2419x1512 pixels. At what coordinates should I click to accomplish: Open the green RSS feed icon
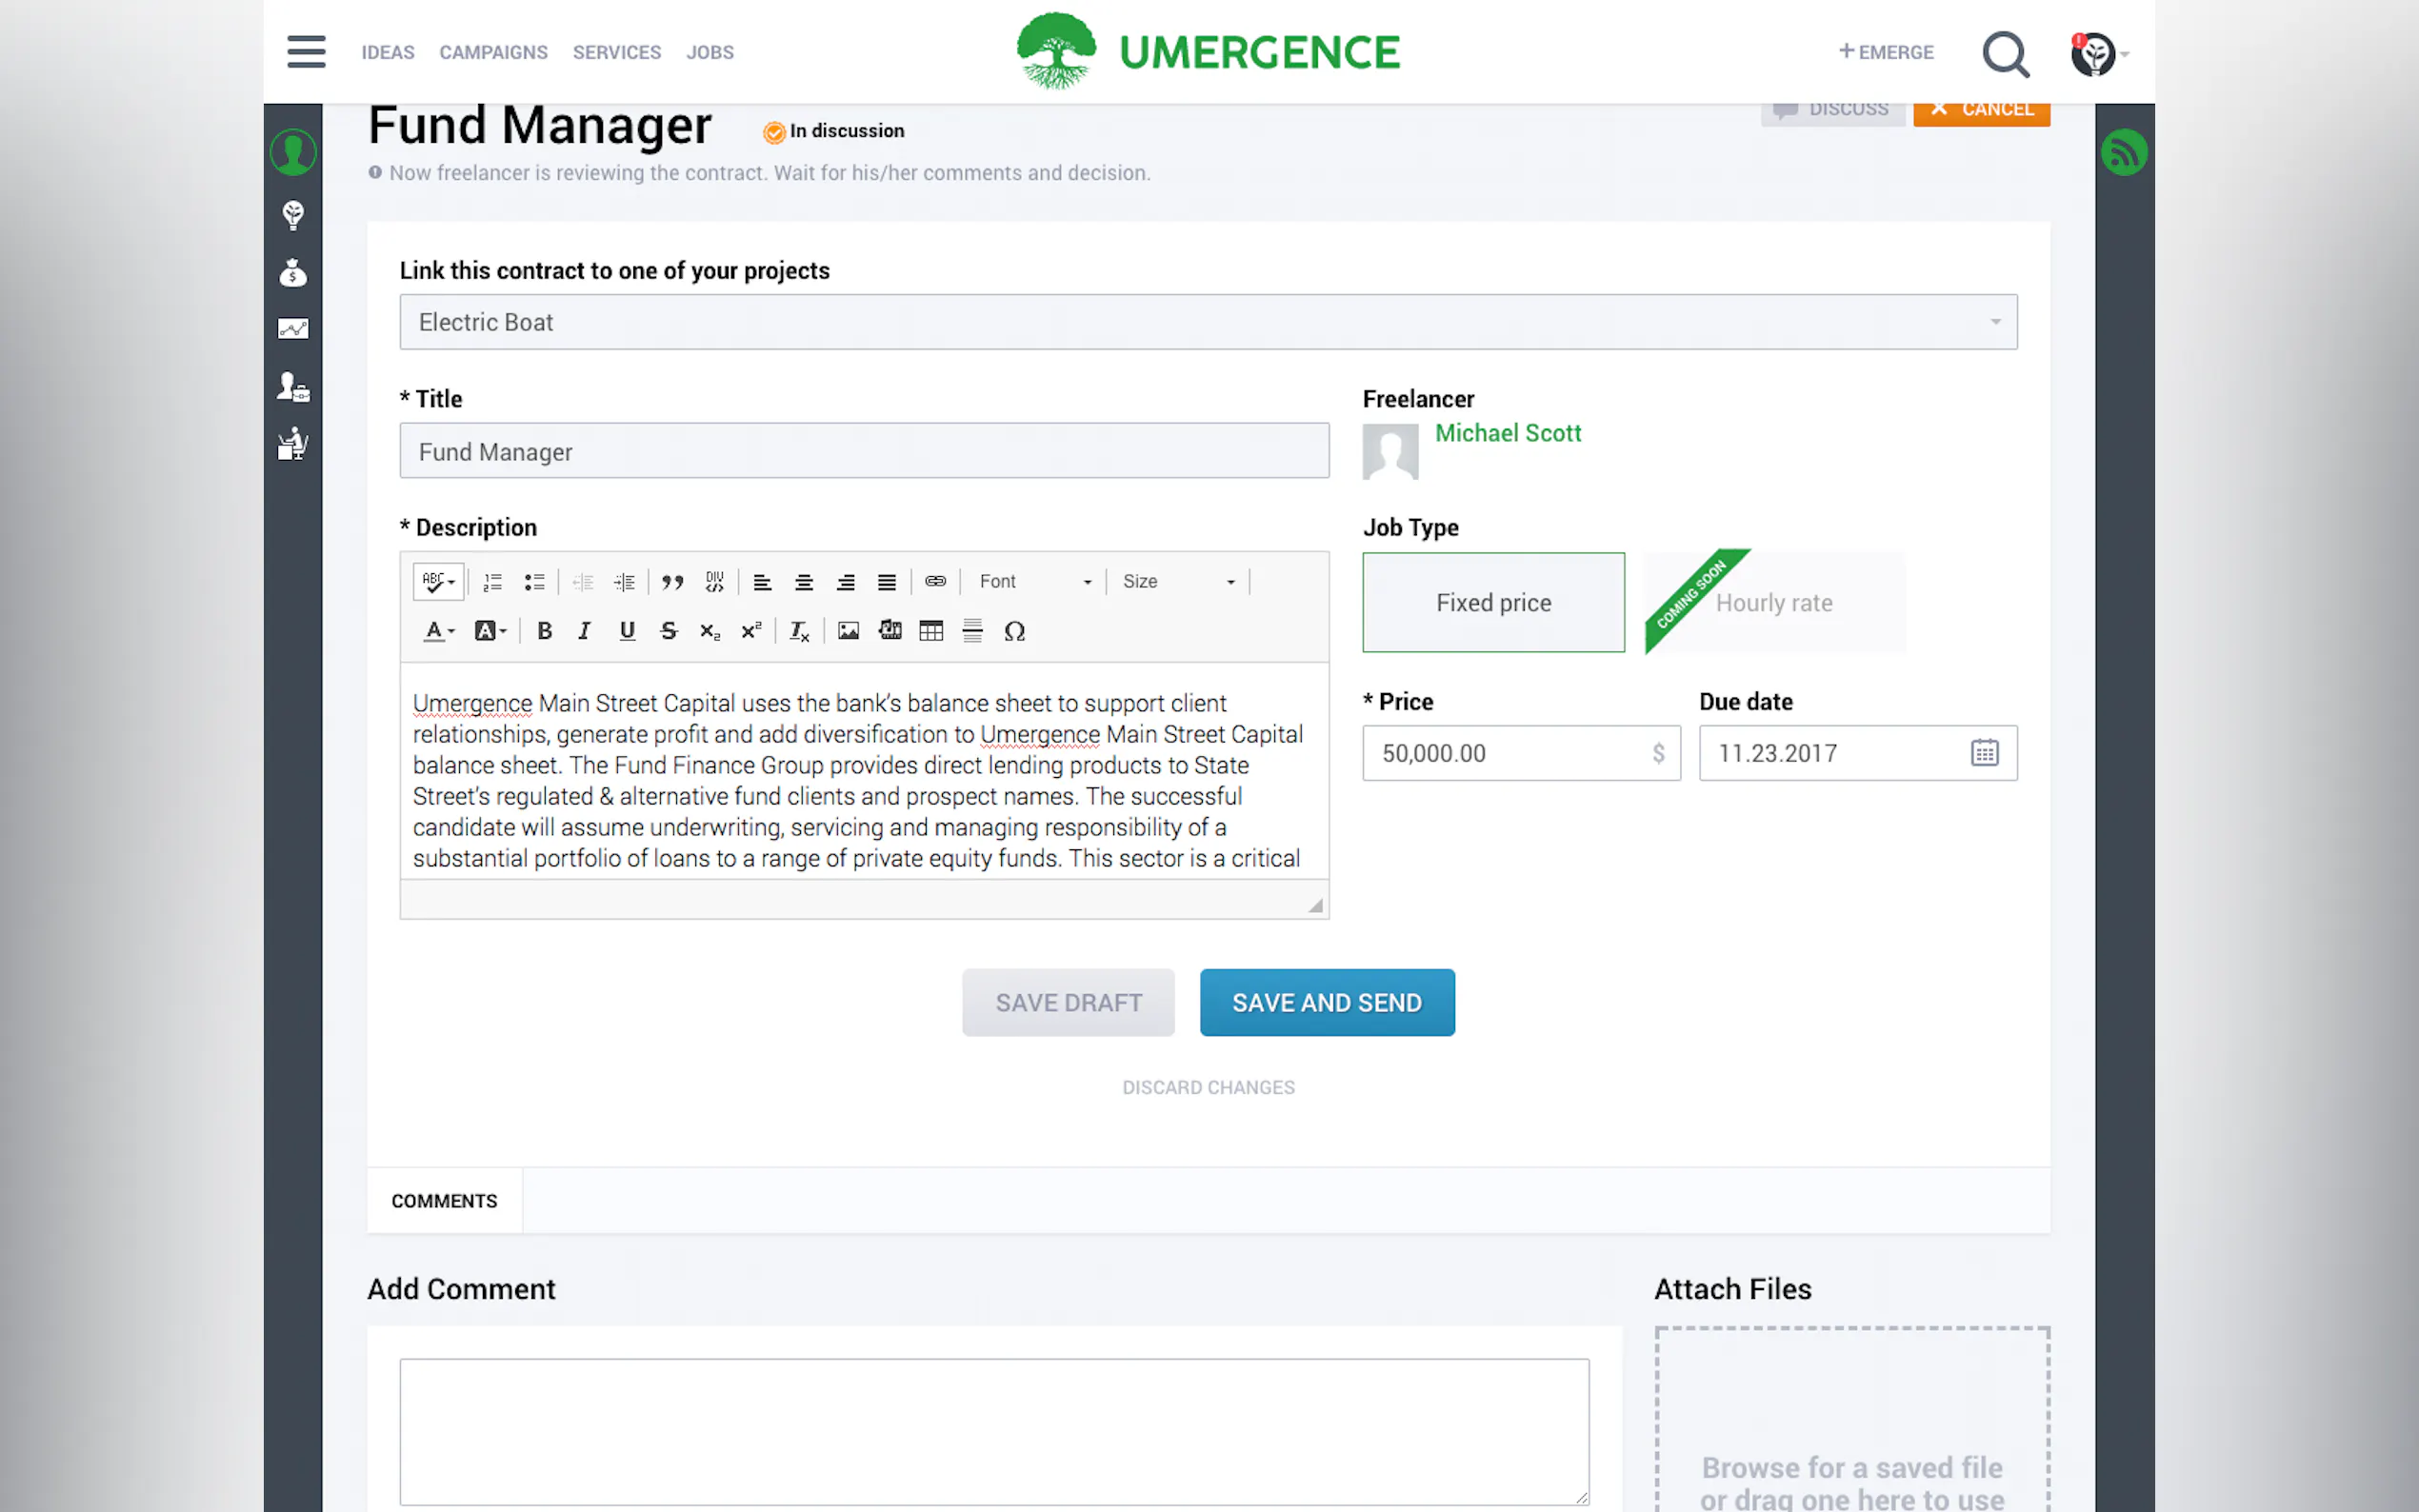(2124, 153)
